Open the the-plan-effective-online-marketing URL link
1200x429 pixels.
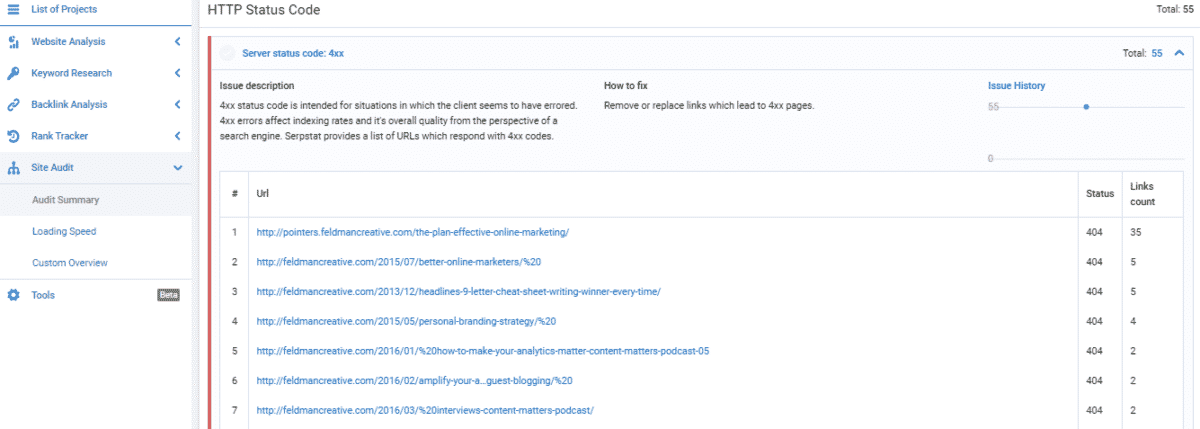tap(412, 232)
